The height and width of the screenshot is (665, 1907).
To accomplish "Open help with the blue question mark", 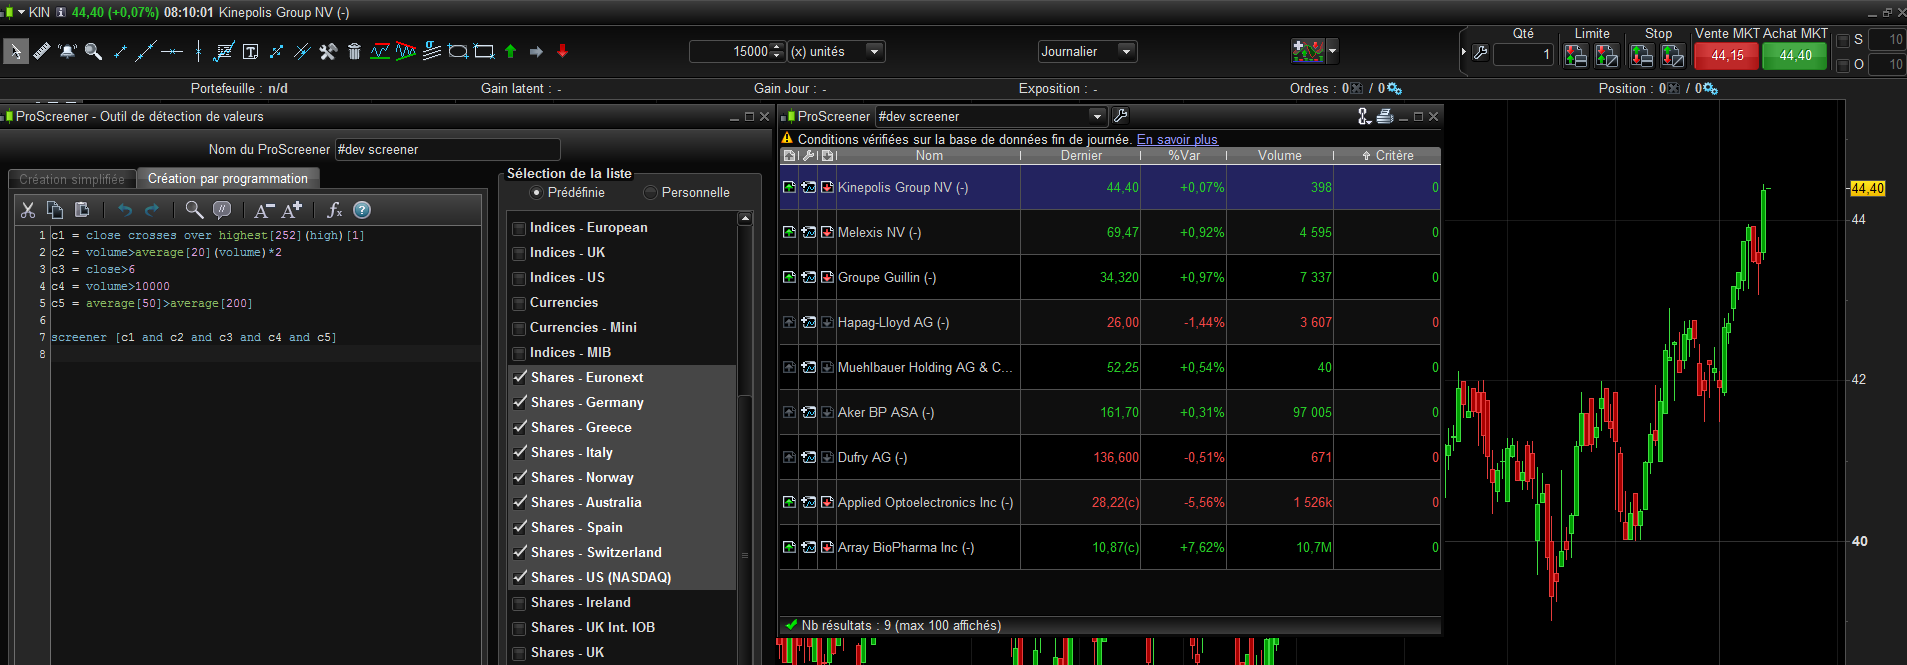I will tap(362, 210).
